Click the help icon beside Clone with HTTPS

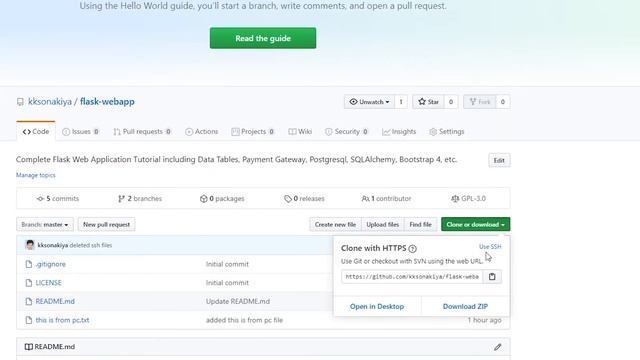412,249
